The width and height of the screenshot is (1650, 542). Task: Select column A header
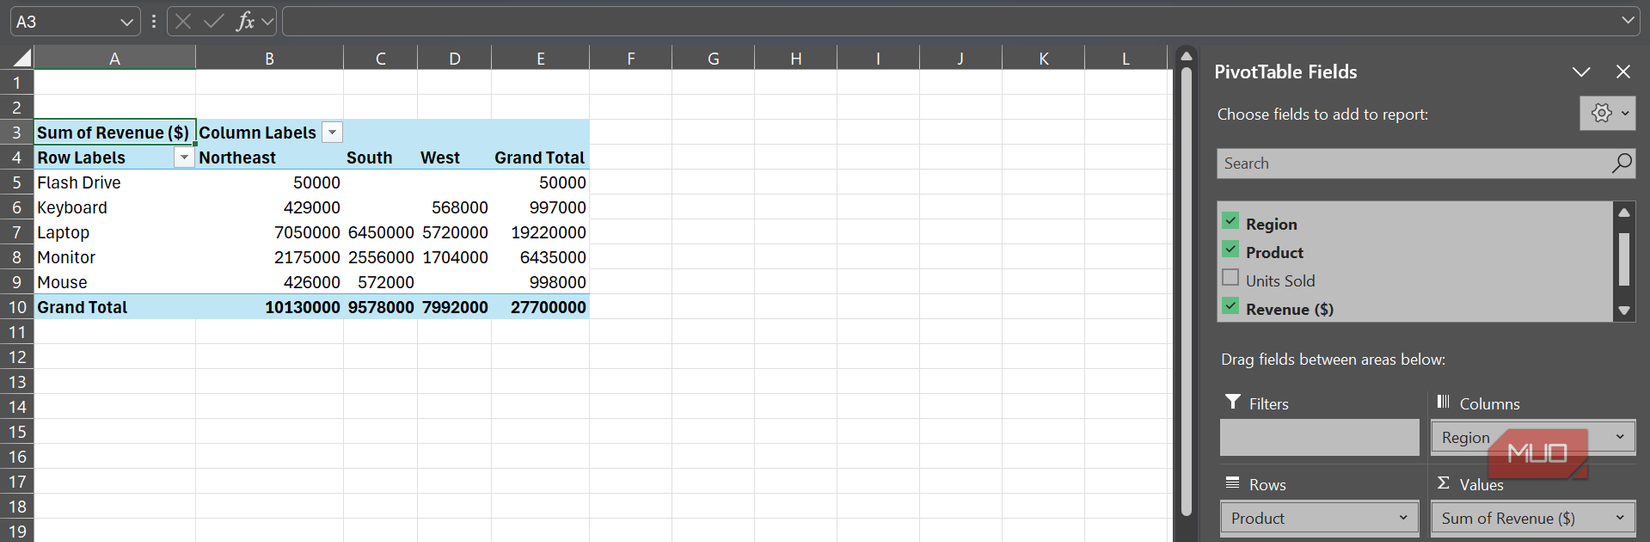click(x=115, y=58)
